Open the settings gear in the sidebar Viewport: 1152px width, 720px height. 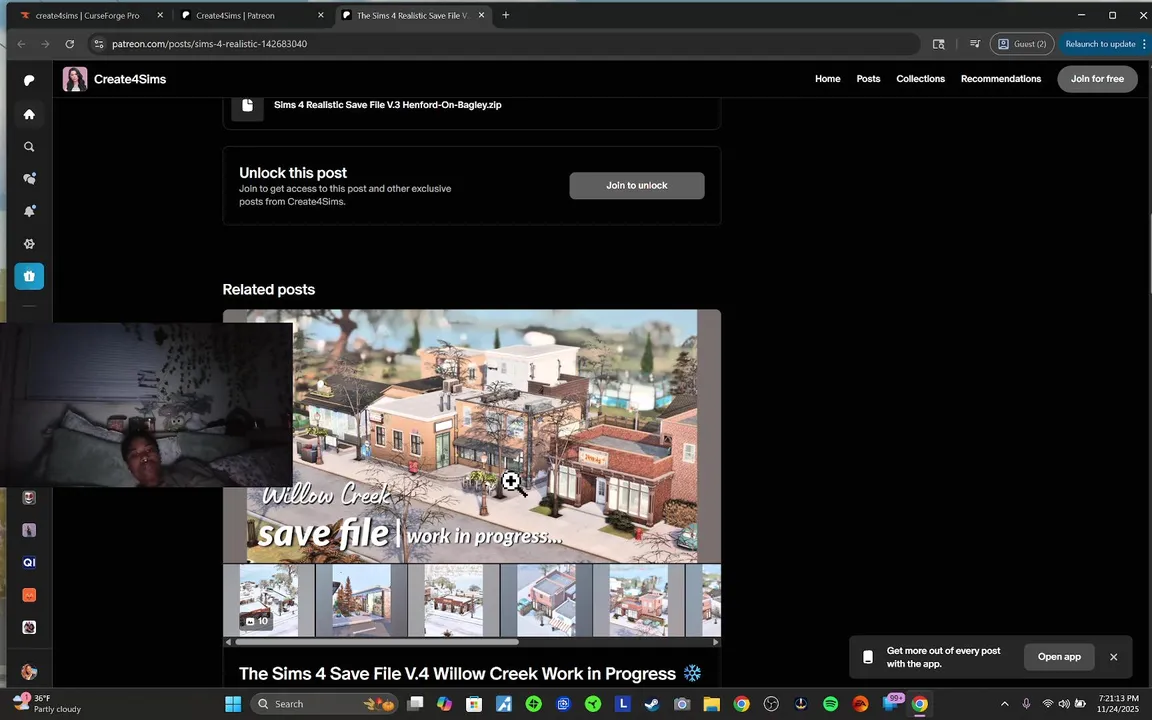pos(29,243)
